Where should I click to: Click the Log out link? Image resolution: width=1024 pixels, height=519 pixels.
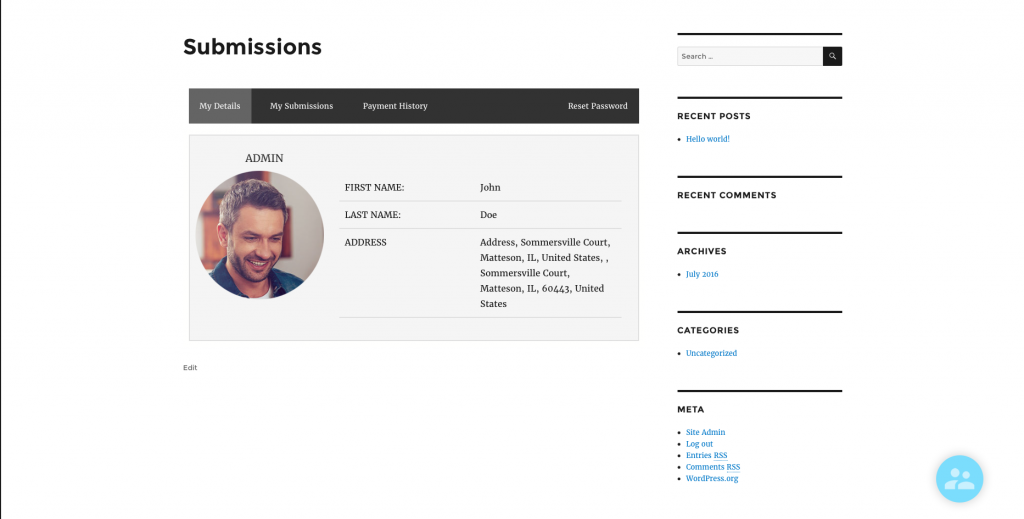[x=699, y=444]
